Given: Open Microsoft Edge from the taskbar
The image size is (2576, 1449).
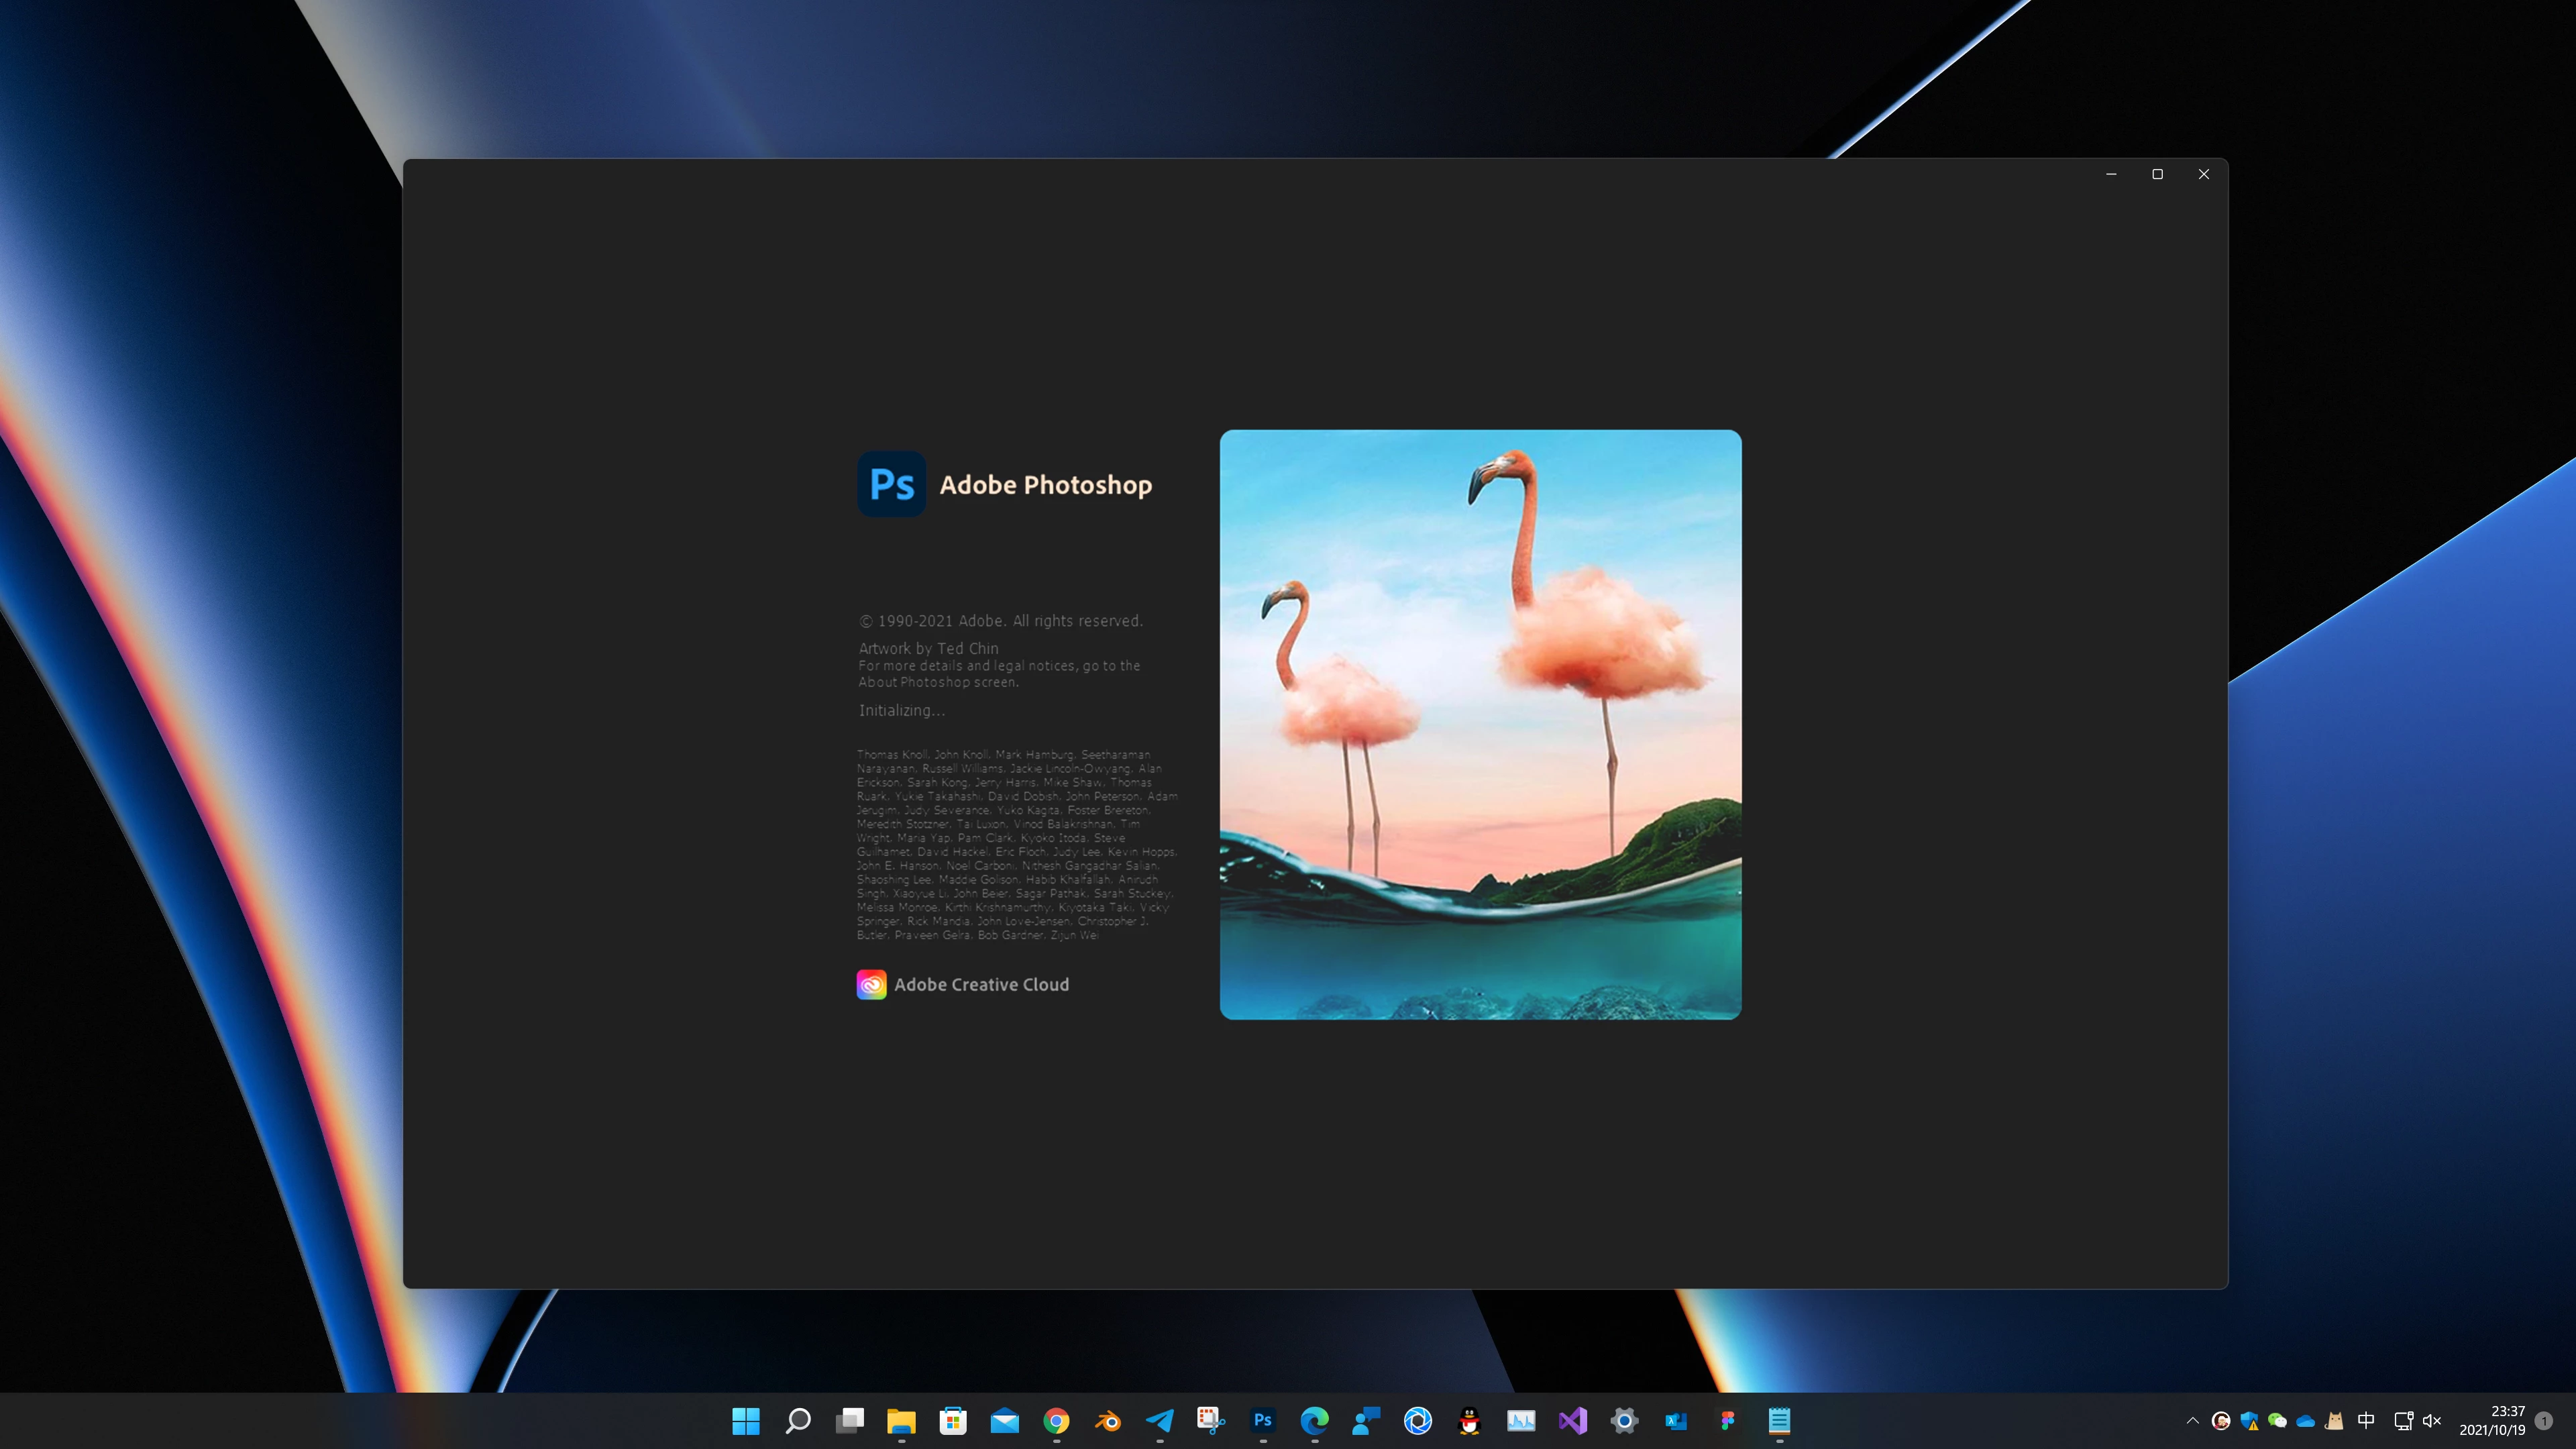Looking at the screenshot, I should click(x=1314, y=1420).
